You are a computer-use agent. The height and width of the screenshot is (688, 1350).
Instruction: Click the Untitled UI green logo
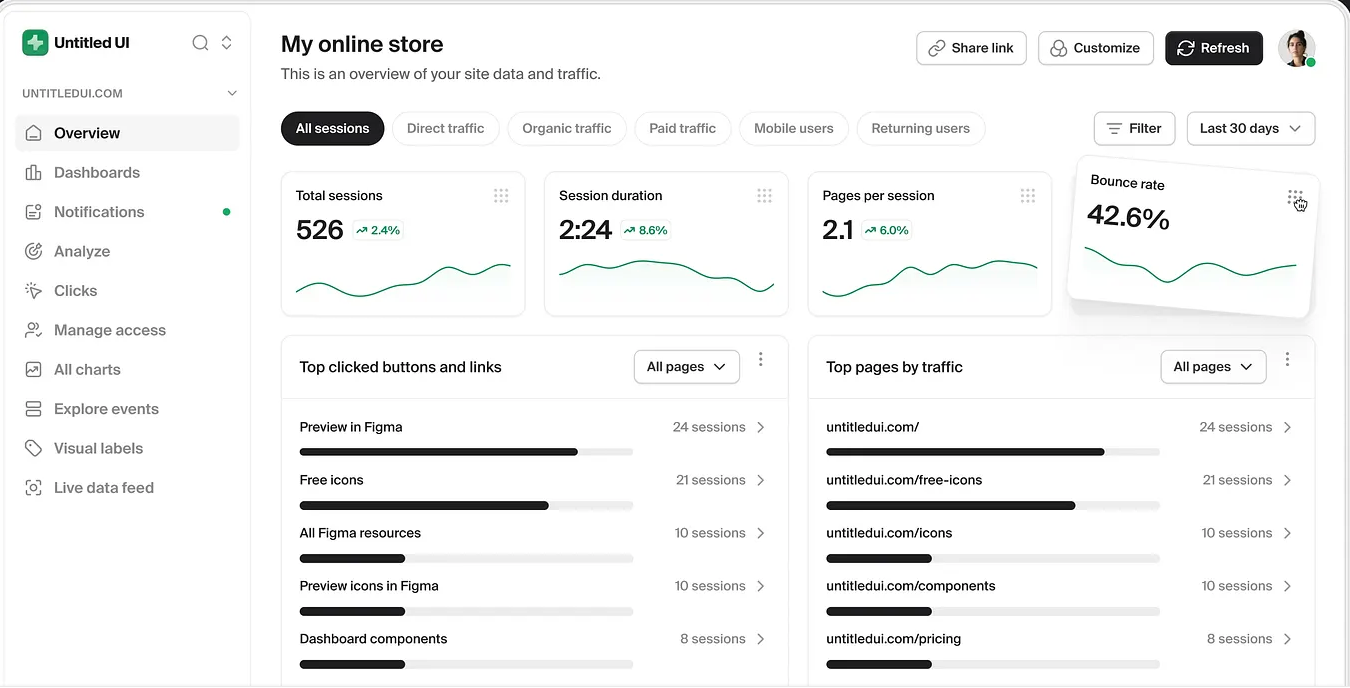pos(35,43)
